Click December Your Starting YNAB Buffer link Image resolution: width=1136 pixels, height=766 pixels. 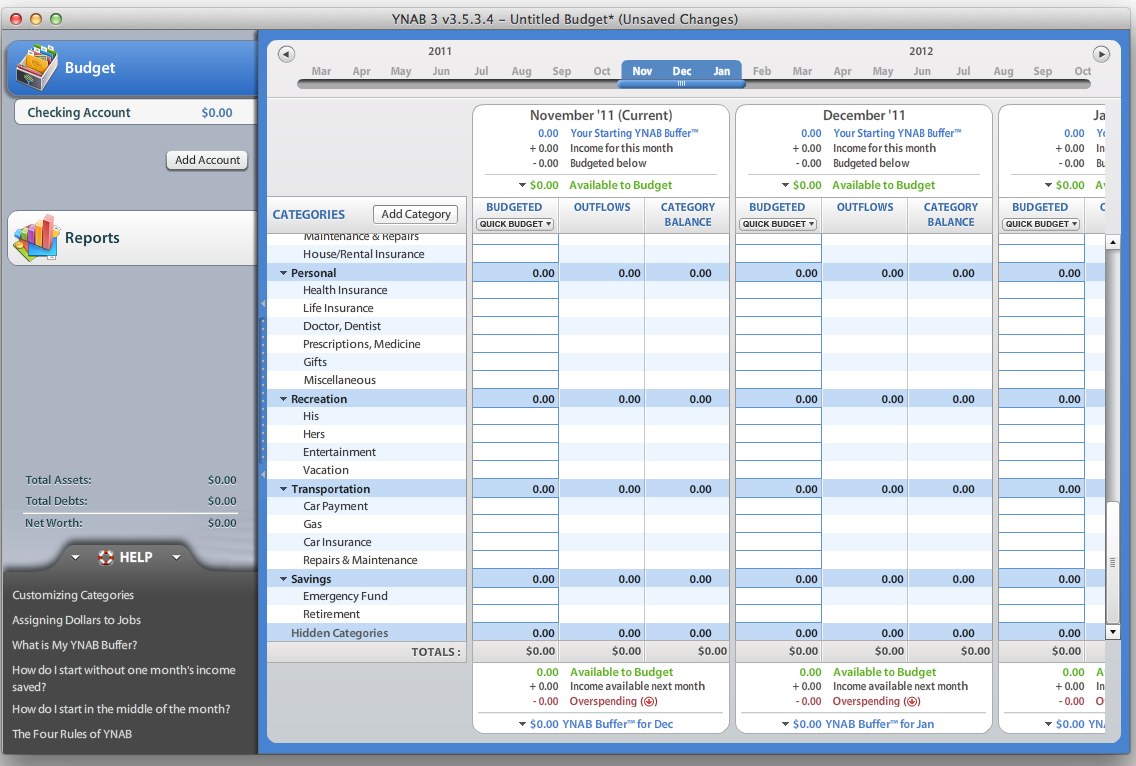tap(897, 133)
